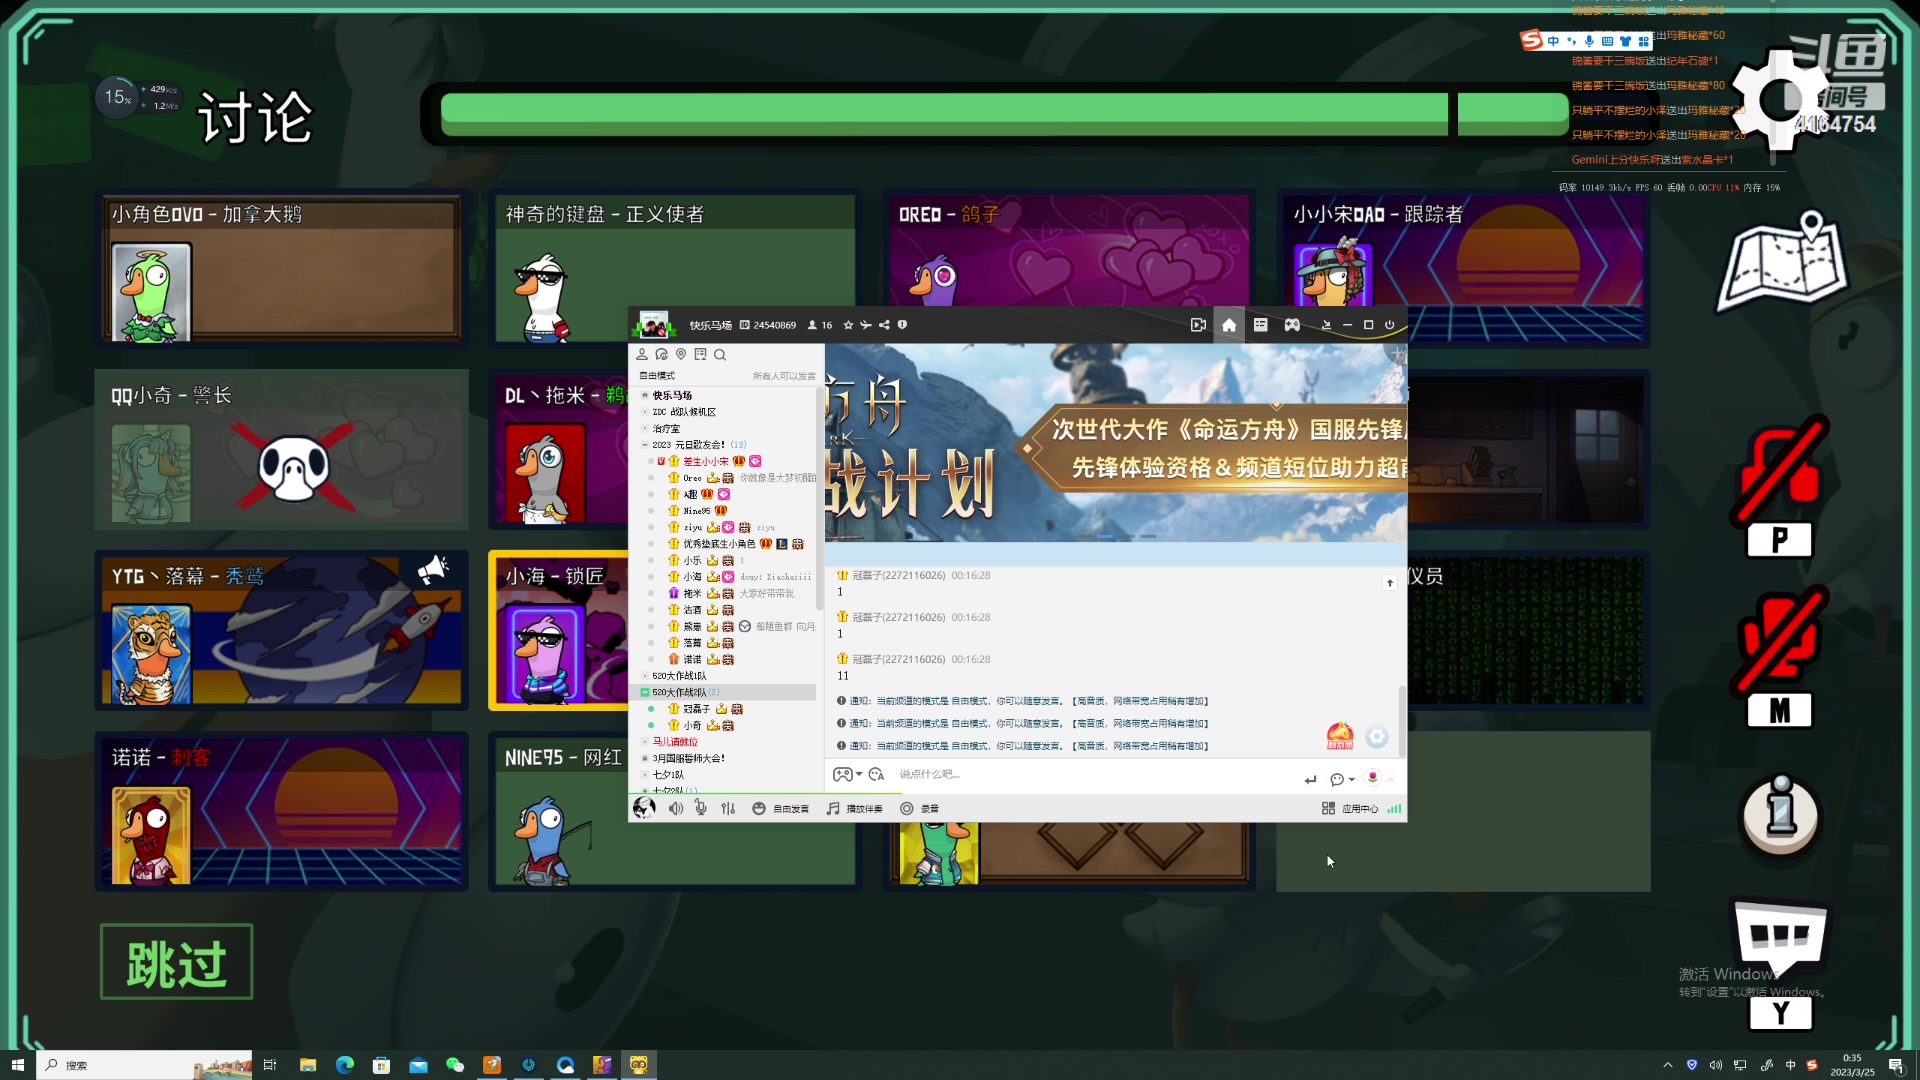
Task: Toggle the push-to-talk icon above P
Action: (1780, 470)
